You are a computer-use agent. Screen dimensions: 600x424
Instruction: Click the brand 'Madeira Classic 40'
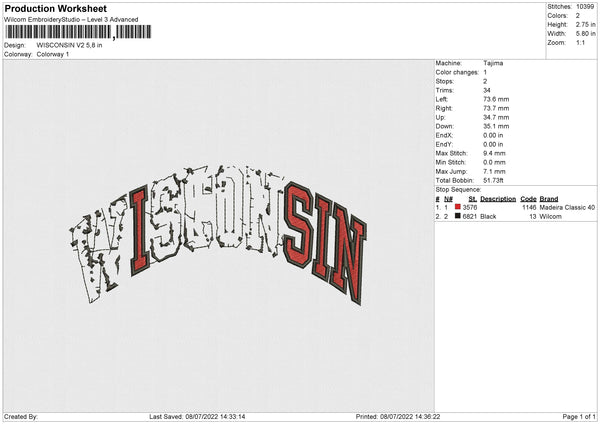[567, 207]
